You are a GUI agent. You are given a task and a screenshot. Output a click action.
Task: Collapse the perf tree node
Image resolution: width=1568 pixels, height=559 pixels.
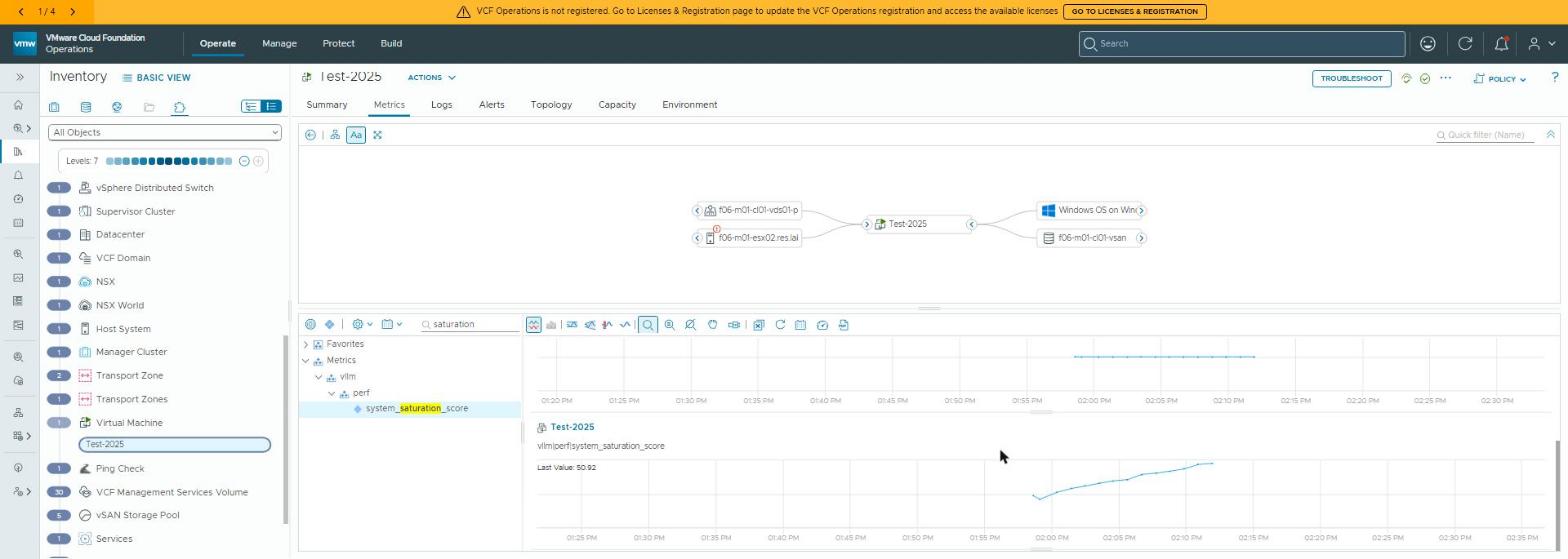332,394
